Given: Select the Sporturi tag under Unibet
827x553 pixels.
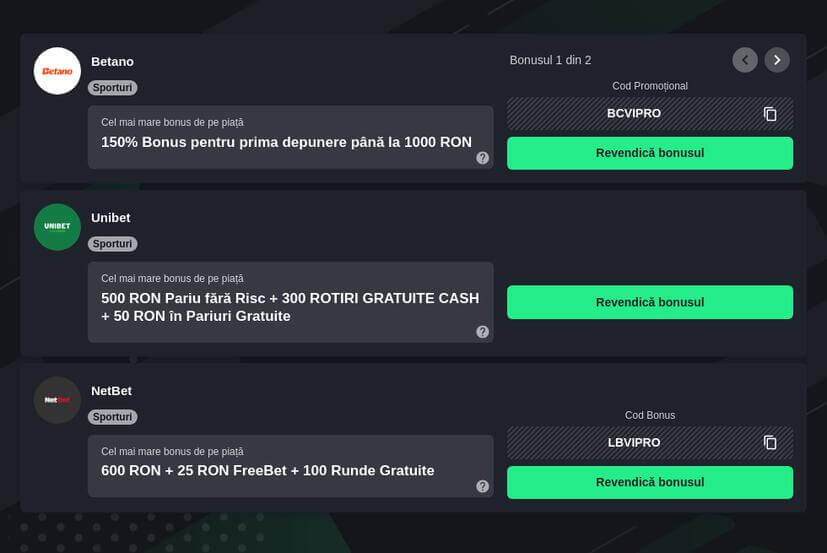Looking at the screenshot, I should point(113,244).
